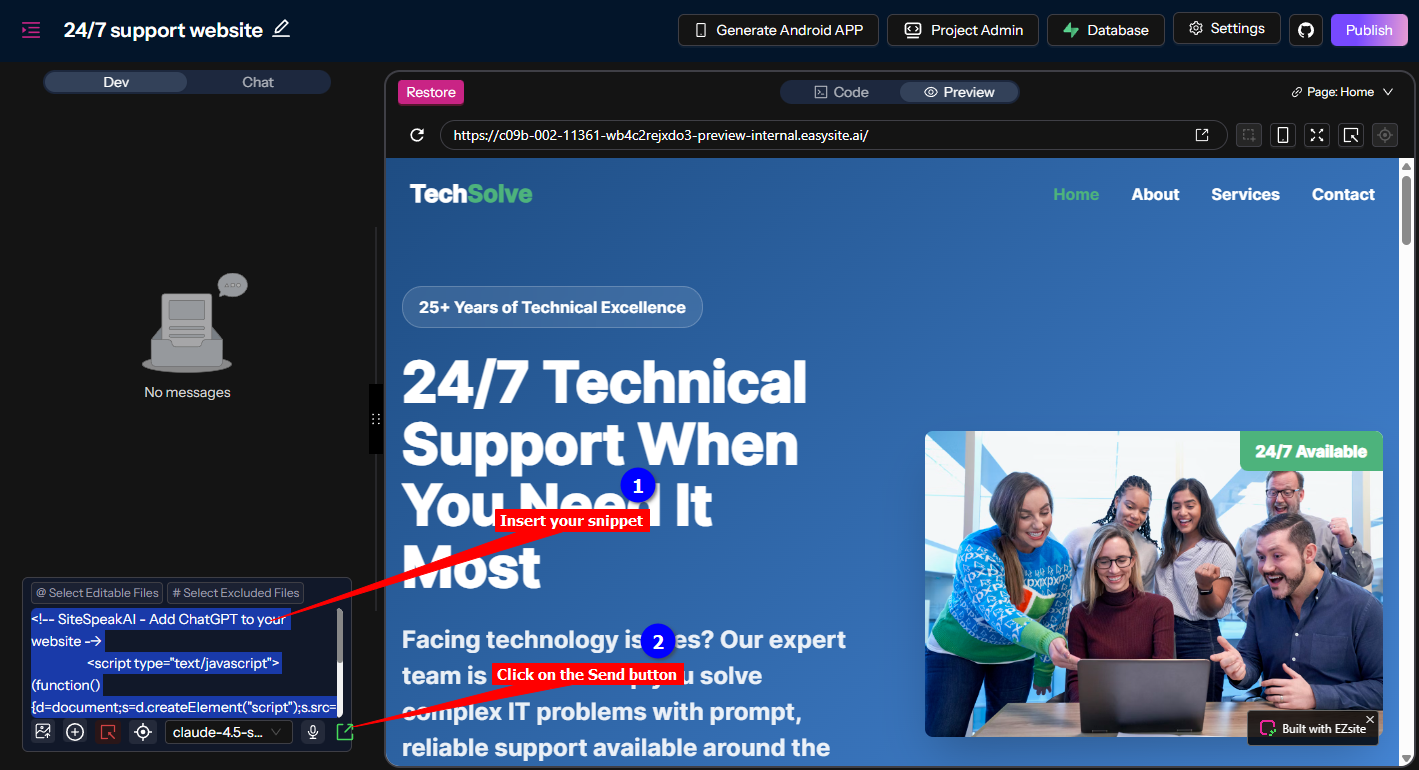Click the Built with EZsite badge
The width and height of the screenshot is (1419, 770).
tap(1312, 728)
